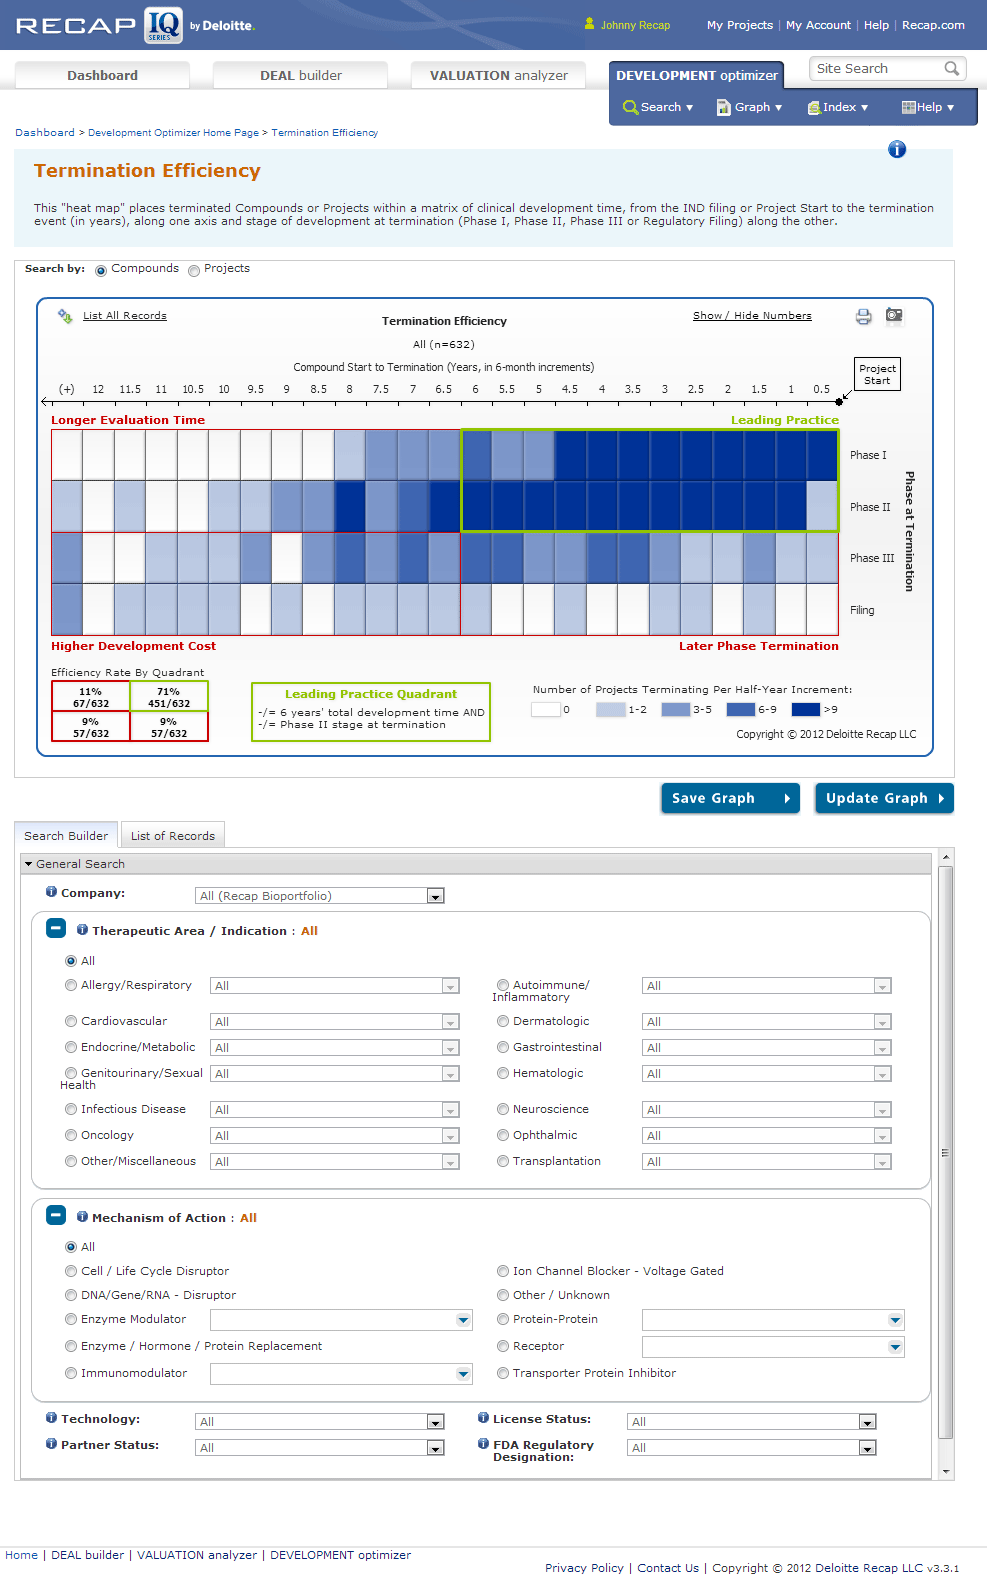Open the VALUATION analyzer tab
This screenshot has width=987, height=1578.
coord(498,76)
